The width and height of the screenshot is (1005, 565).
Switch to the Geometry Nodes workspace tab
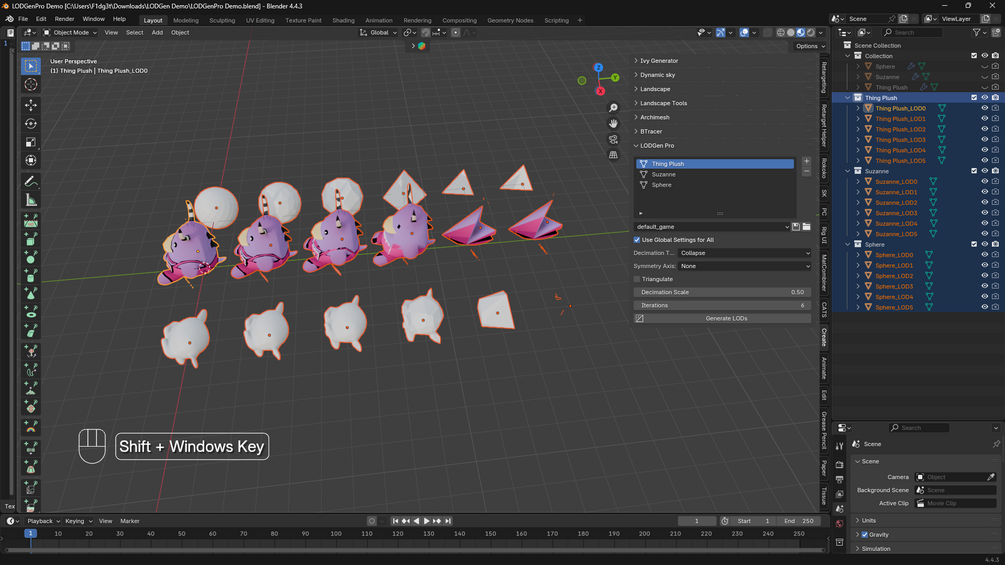tap(510, 20)
